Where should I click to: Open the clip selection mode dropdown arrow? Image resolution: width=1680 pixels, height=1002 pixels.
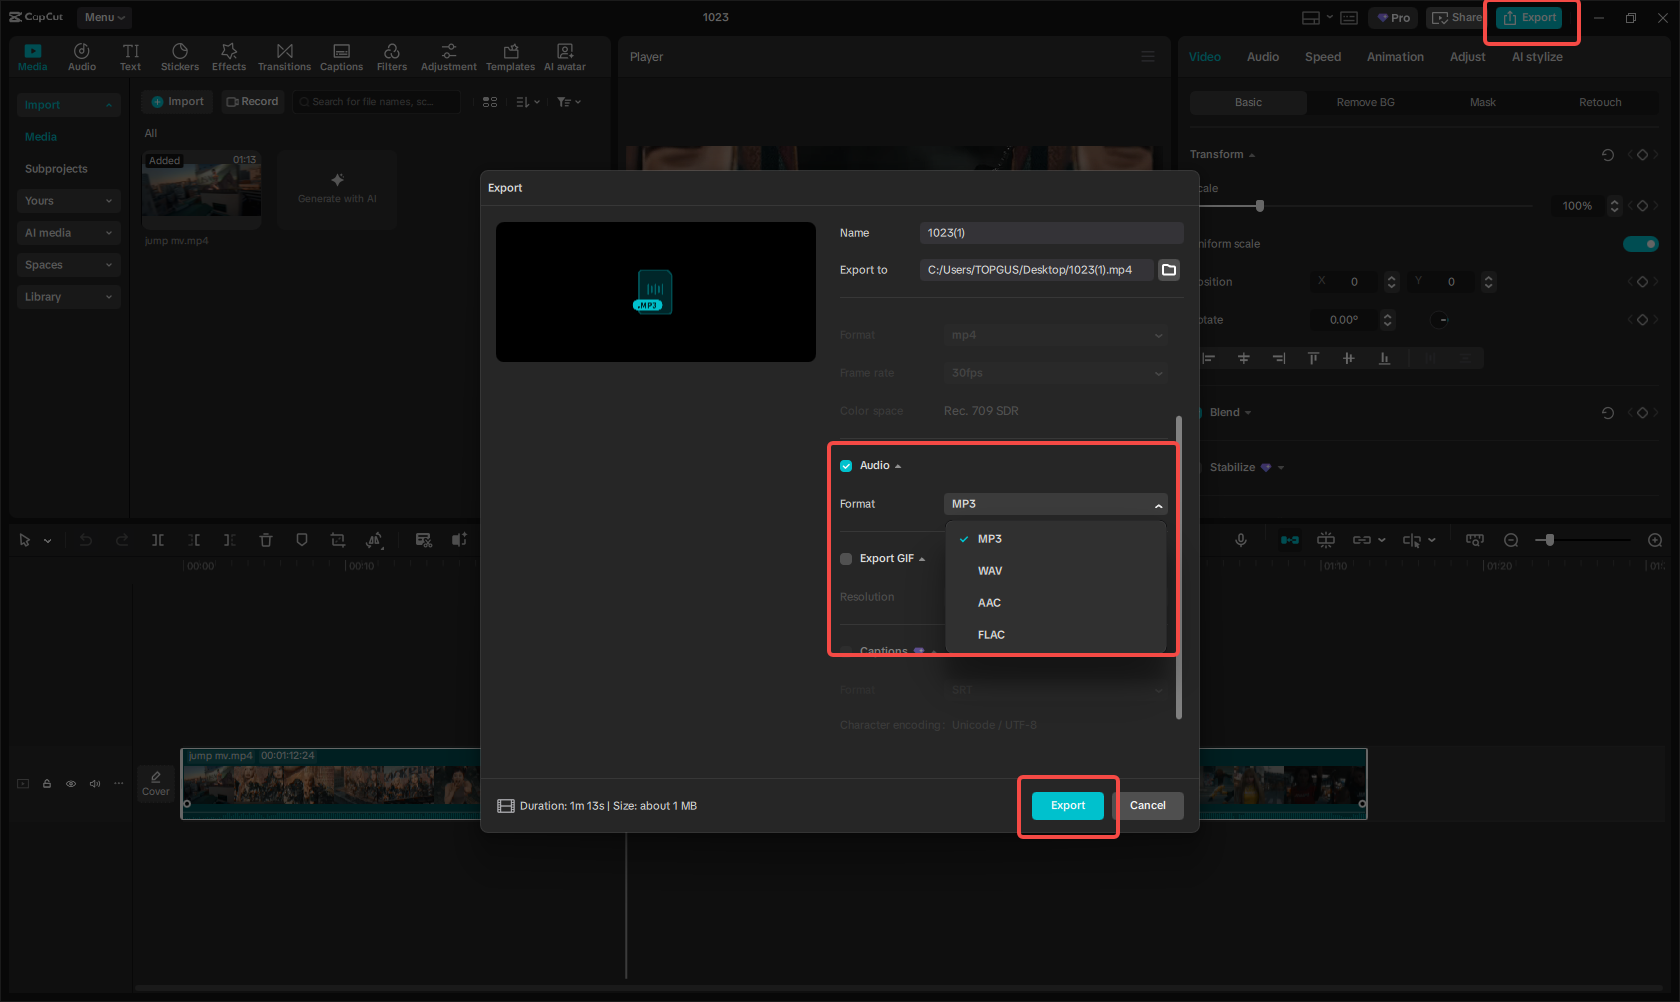pos(46,540)
